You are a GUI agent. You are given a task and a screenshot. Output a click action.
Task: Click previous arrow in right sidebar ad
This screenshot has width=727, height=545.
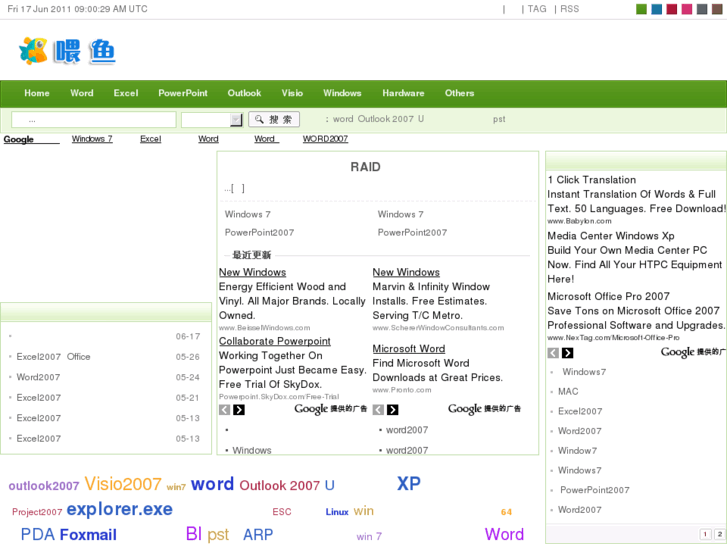pyautogui.click(x=553, y=353)
